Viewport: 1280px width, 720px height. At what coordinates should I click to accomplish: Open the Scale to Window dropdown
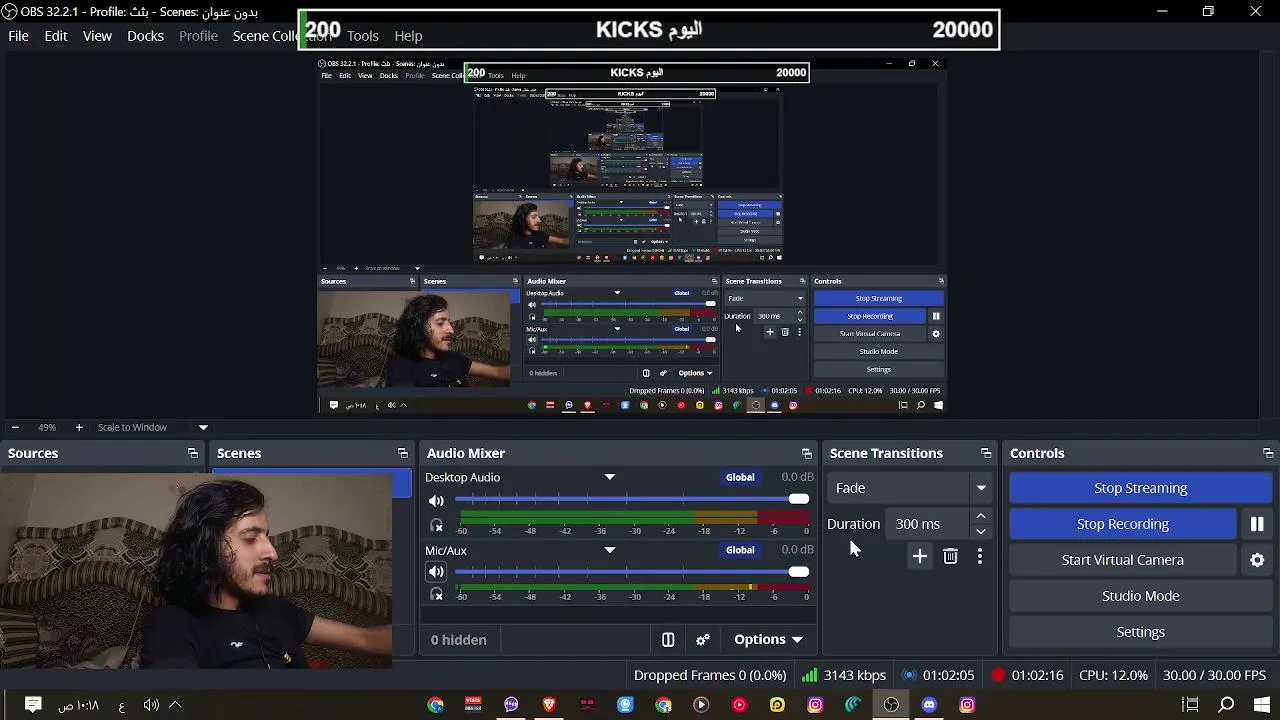203,427
